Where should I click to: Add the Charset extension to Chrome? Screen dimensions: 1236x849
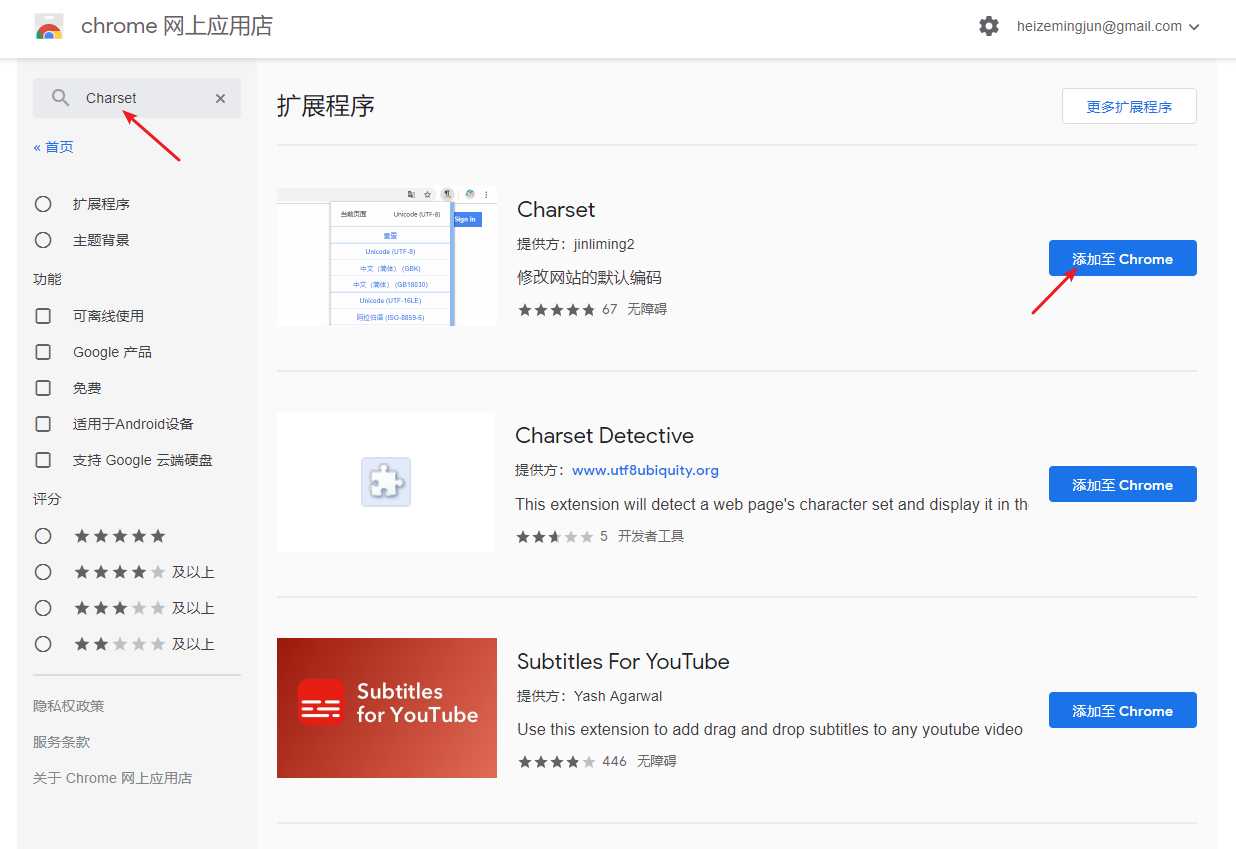pyautogui.click(x=1122, y=258)
